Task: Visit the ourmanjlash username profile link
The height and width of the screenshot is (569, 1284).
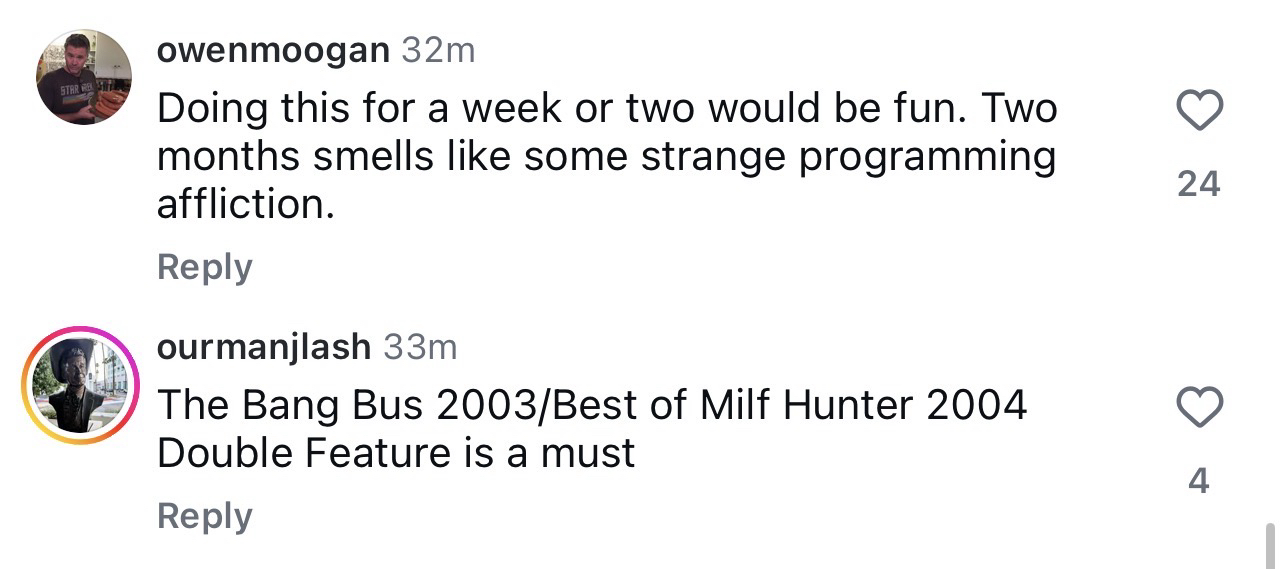Action: (263, 347)
